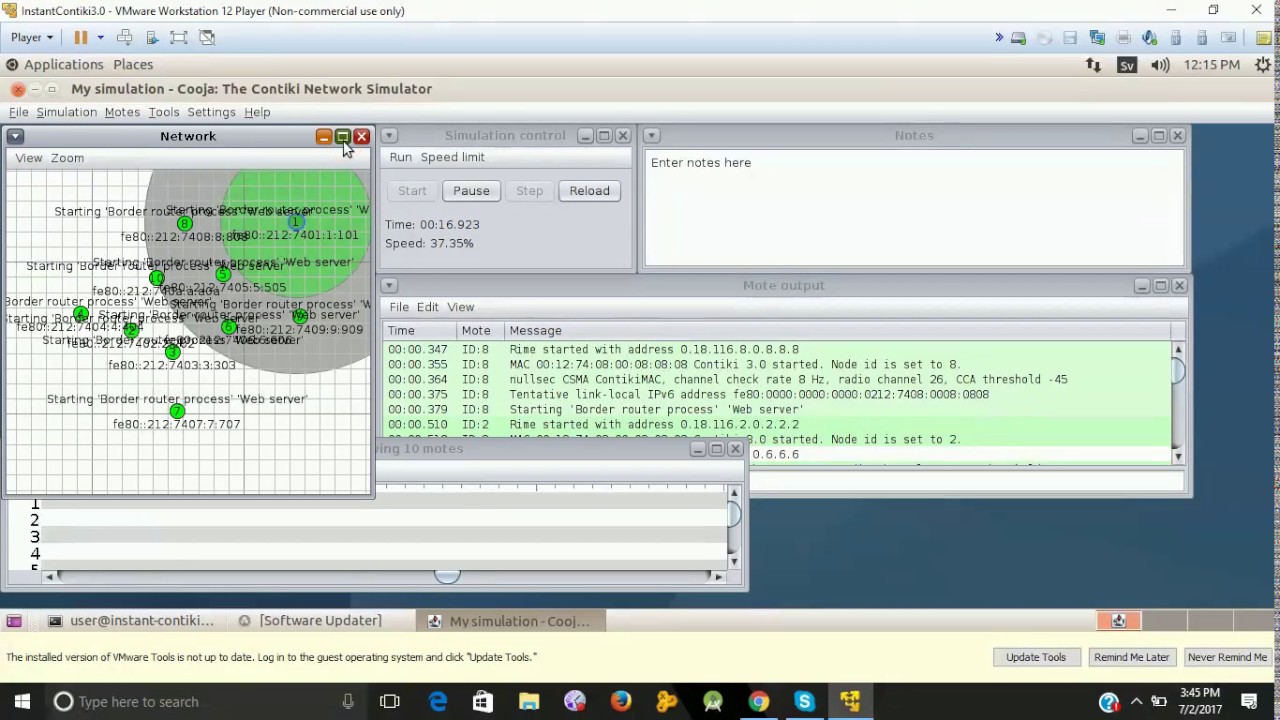Select mote 8 node in network view

184,223
